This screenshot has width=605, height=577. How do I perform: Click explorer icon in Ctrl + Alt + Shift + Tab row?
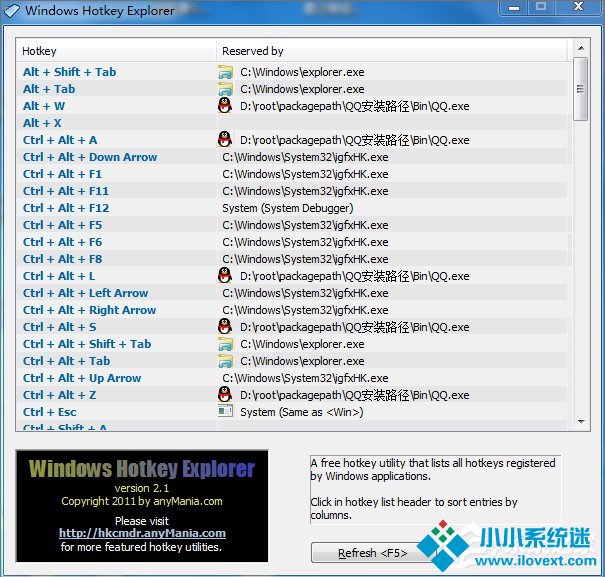click(x=225, y=344)
